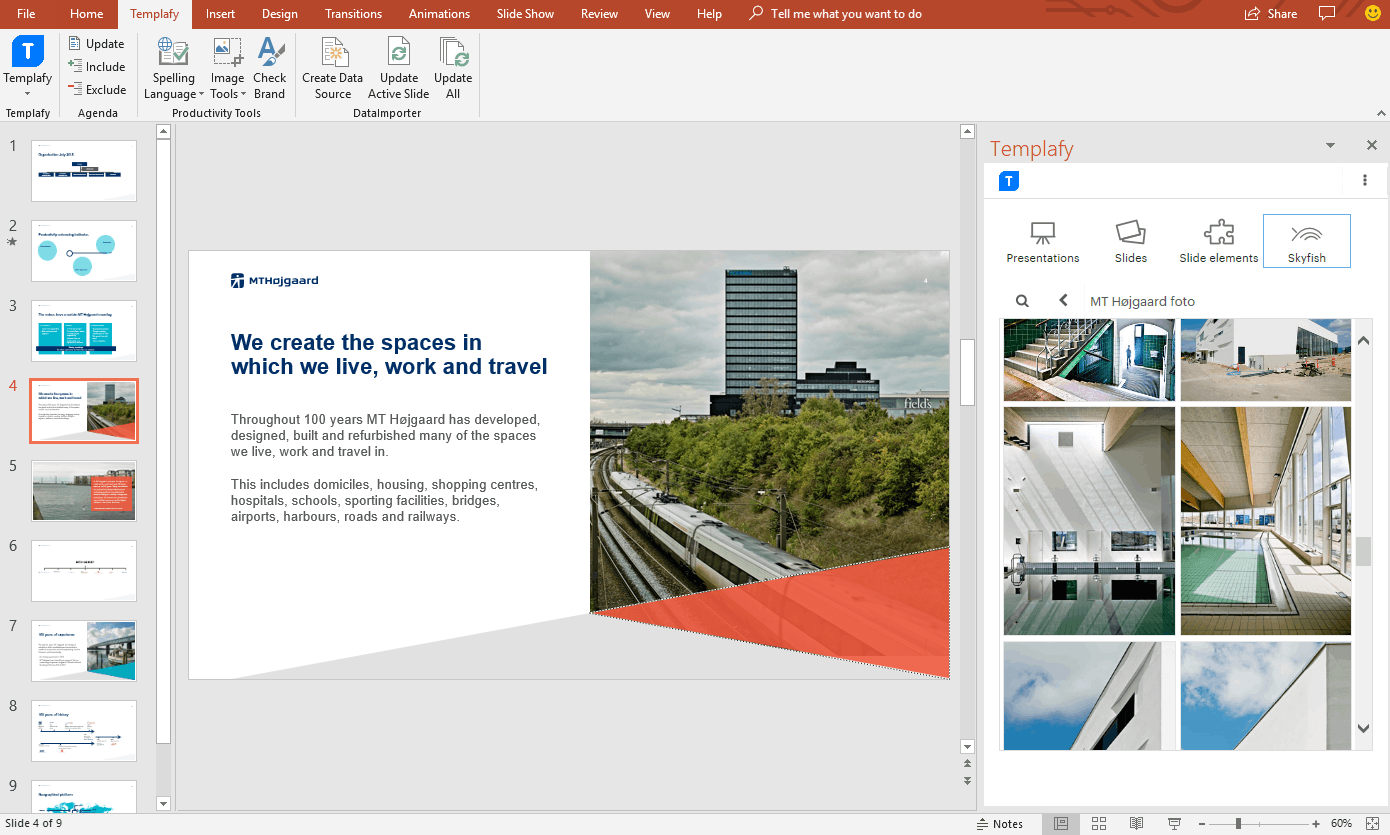Select Skyfish in Templafy pane
1390x835 pixels.
[x=1307, y=241]
